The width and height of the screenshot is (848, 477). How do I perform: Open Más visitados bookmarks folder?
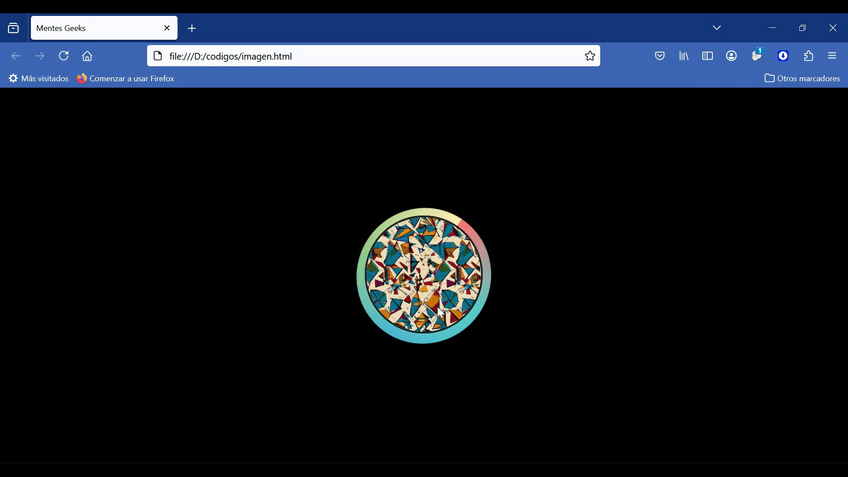click(x=38, y=78)
